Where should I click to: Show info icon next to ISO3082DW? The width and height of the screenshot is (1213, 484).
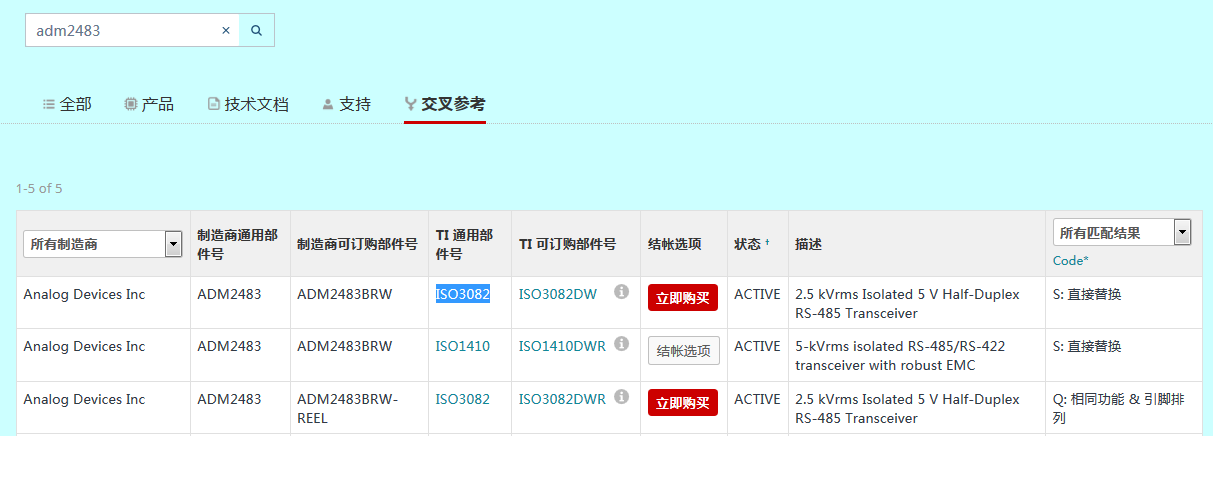tap(621, 292)
